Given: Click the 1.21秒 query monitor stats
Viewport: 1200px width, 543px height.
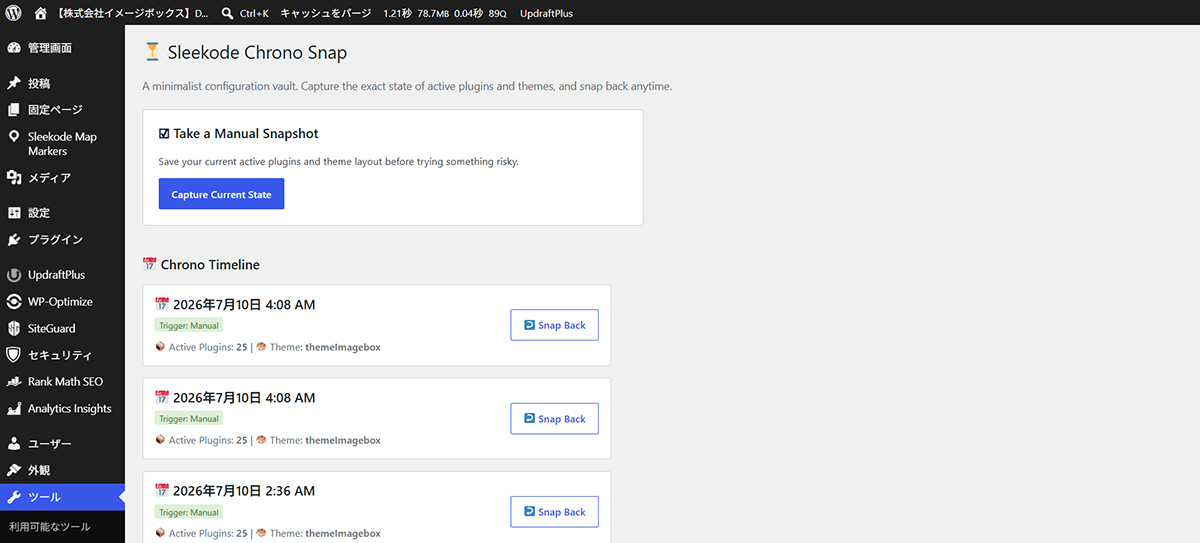Looking at the screenshot, I should point(399,13).
